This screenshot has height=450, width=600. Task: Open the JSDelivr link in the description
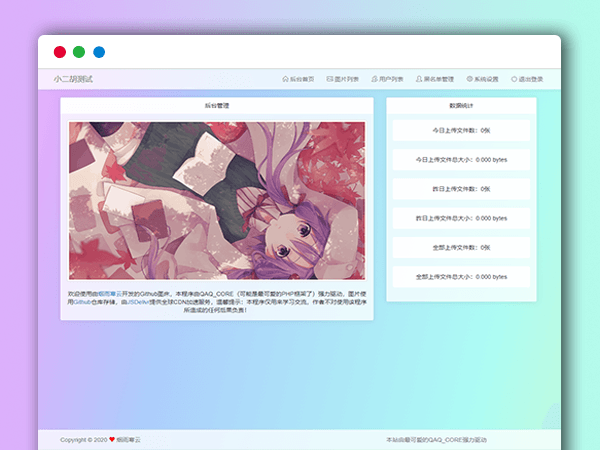138,302
